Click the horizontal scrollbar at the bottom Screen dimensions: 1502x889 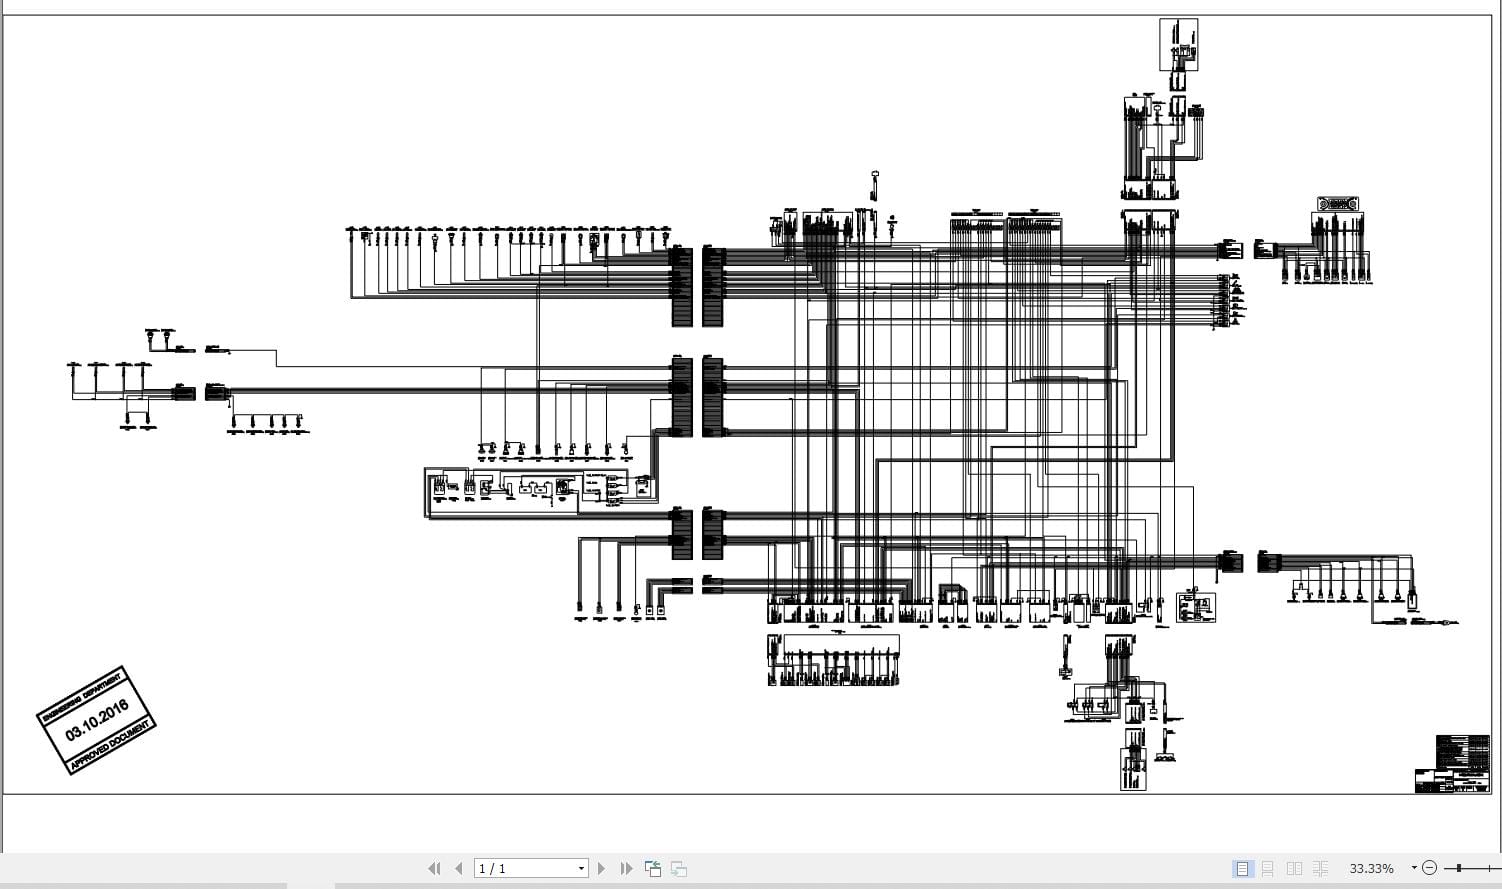751,885
